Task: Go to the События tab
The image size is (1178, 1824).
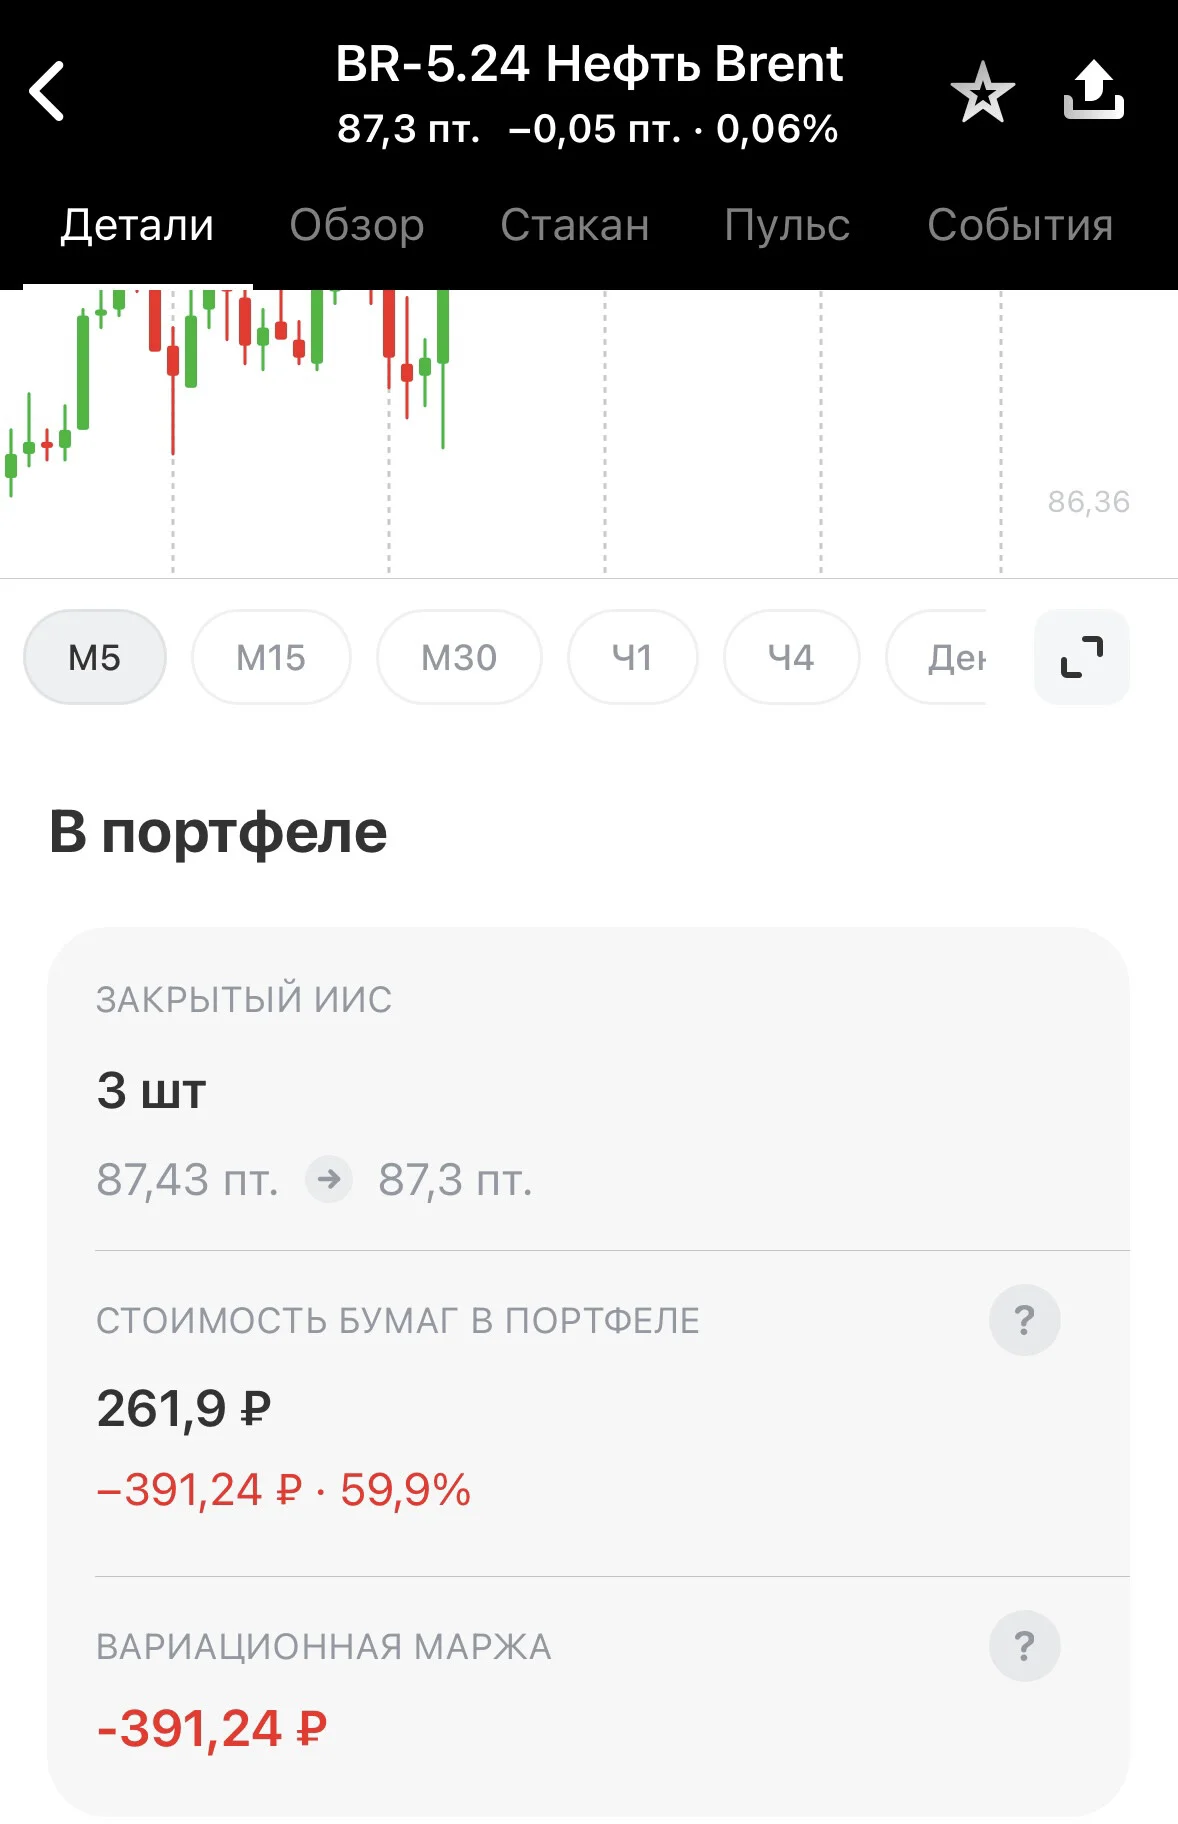Action: click(x=1020, y=226)
